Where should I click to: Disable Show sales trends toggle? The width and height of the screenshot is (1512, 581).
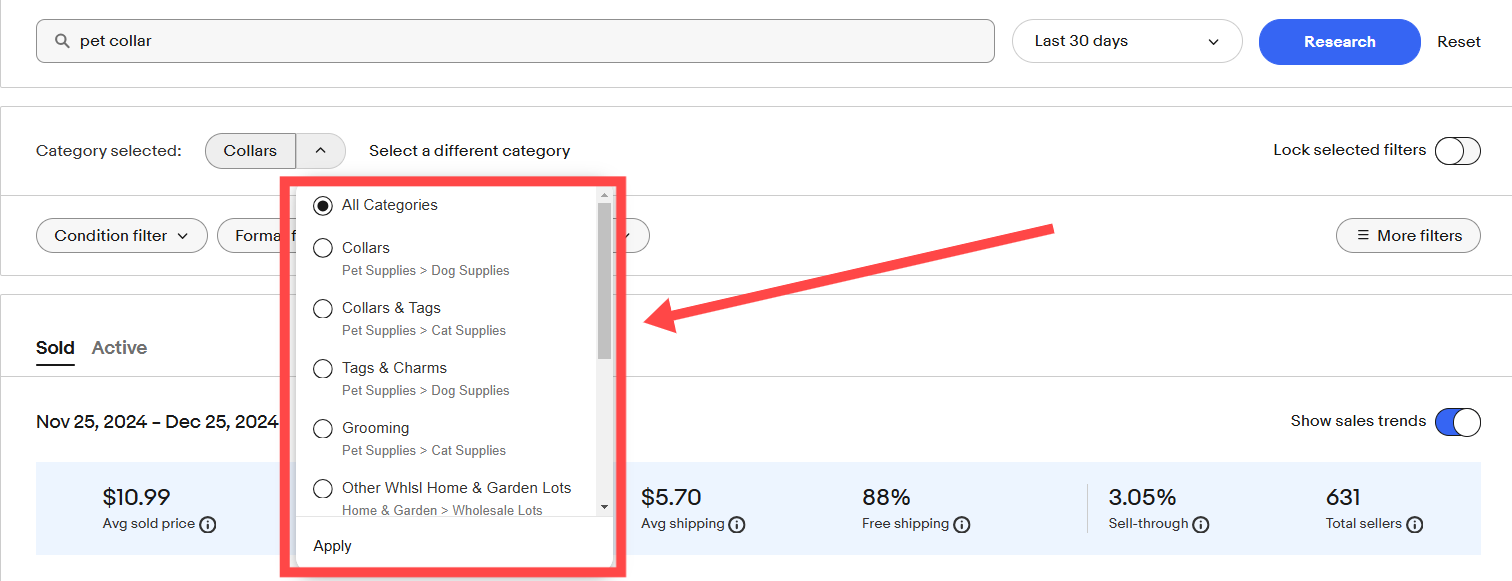1457,422
